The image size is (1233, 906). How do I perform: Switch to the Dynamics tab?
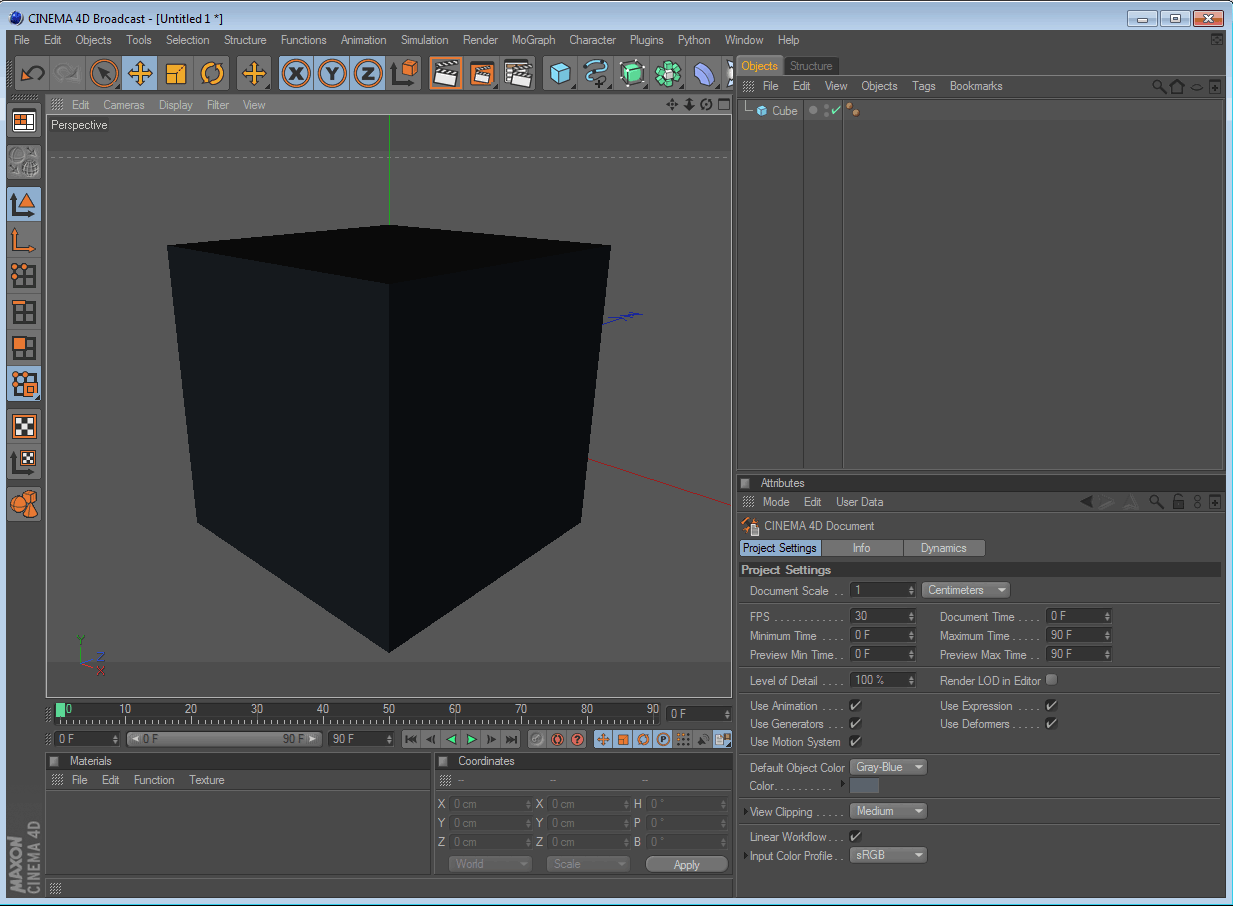point(944,548)
